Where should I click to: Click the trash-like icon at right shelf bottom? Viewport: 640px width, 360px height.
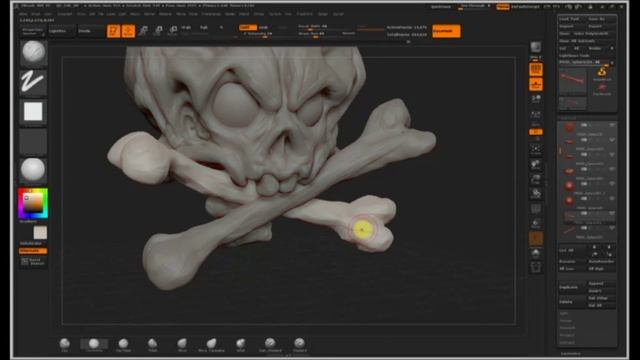(536, 267)
